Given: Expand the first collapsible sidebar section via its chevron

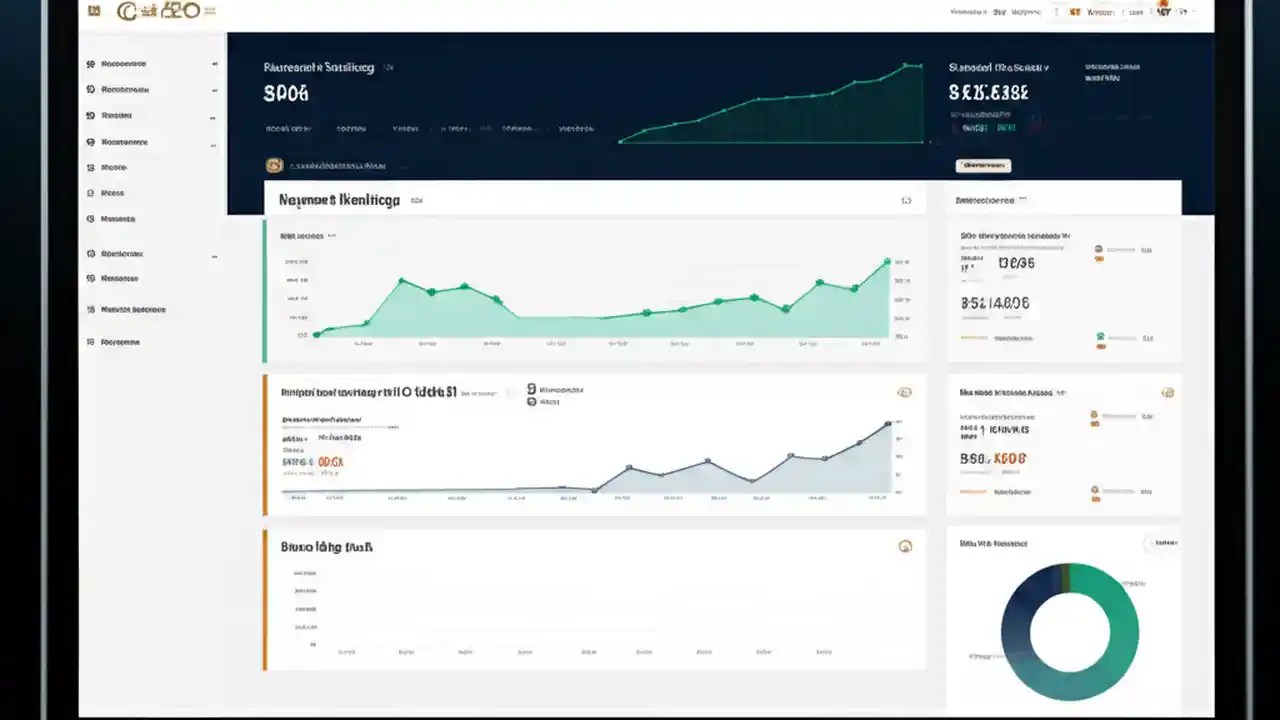Looking at the screenshot, I should [x=215, y=63].
